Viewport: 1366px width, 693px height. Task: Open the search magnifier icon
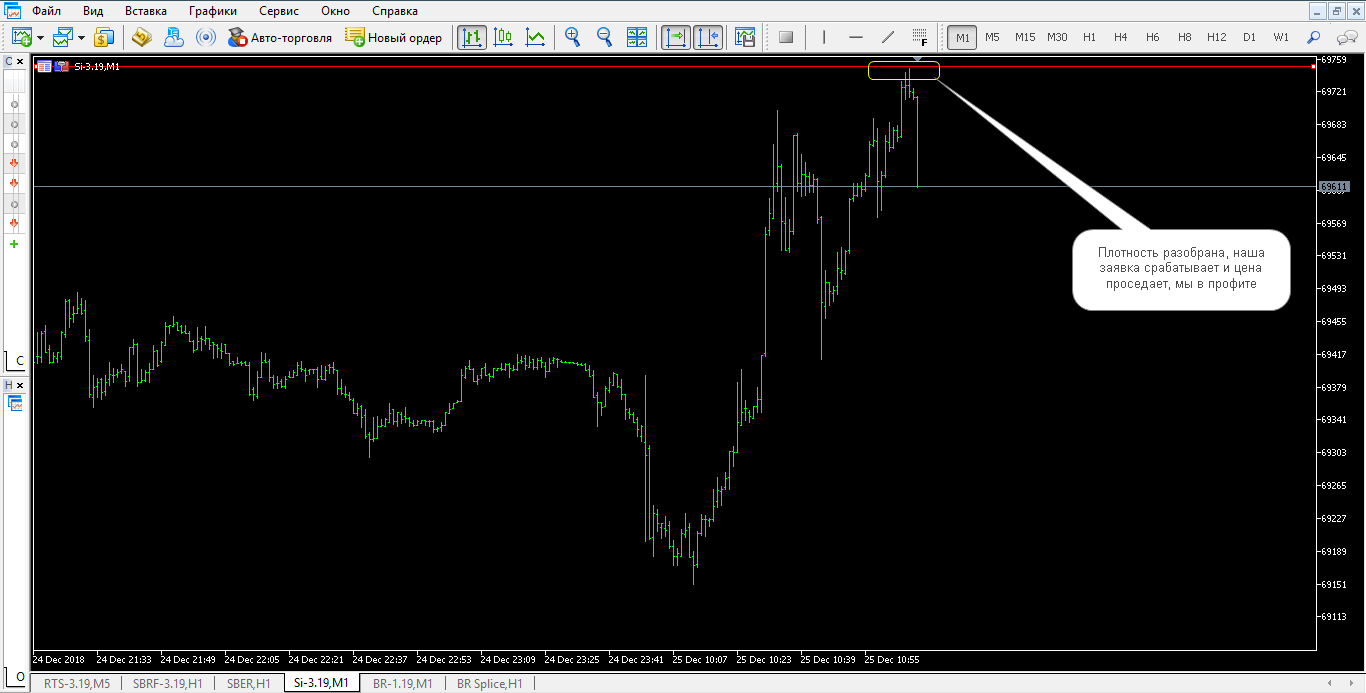tap(1314, 37)
